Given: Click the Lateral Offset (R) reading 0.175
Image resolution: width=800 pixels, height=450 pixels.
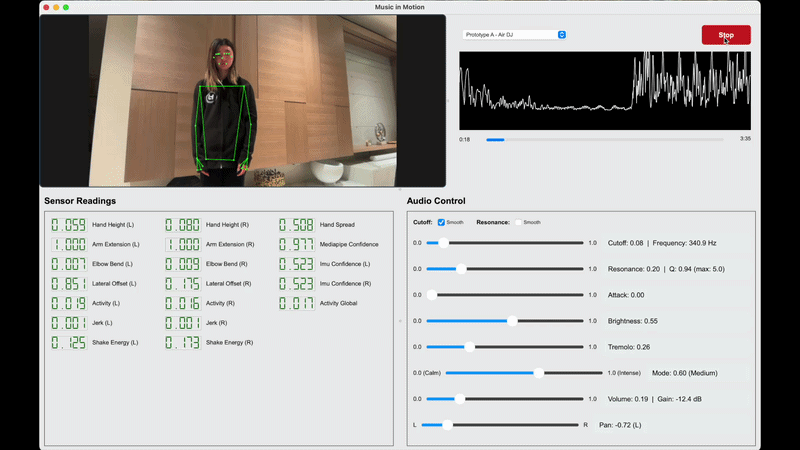Looking at the screenshot, I should tap(183, 284).
